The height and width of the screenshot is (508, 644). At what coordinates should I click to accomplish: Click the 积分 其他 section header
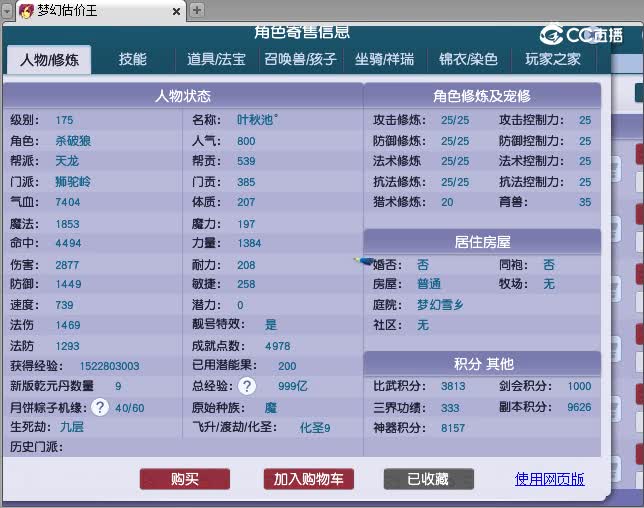tap(482, 363)
